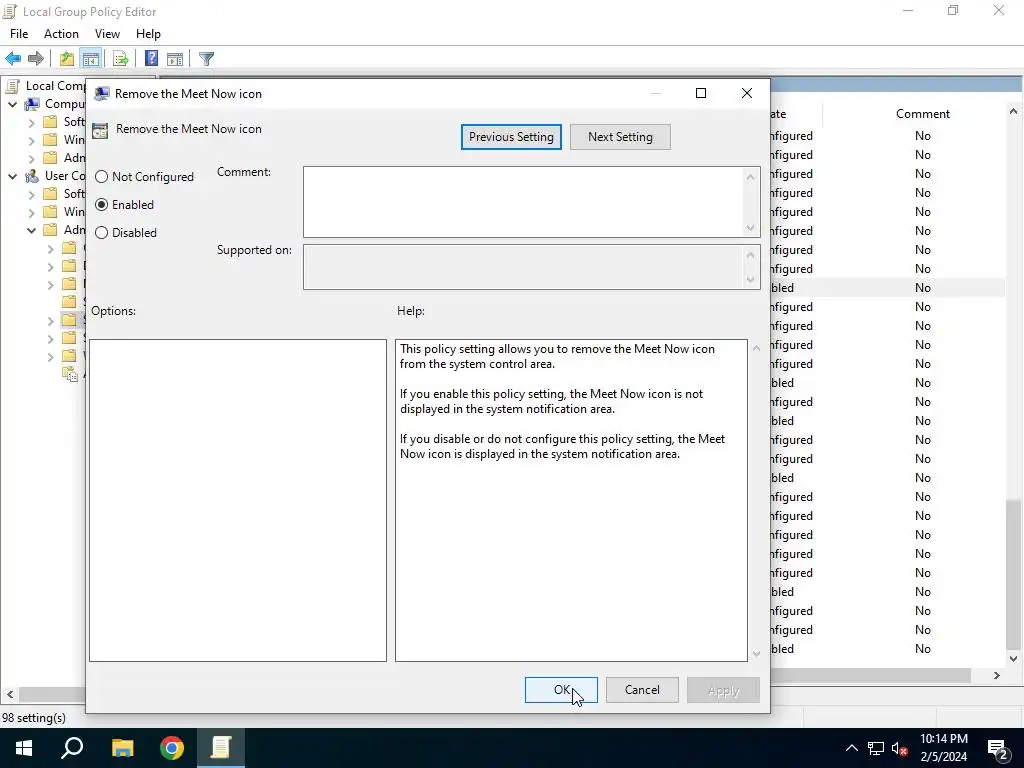Screen dimensions: 1024x768
Task: Launch Google Chrome from the taskbar
Action: click(x=172, y=748)
